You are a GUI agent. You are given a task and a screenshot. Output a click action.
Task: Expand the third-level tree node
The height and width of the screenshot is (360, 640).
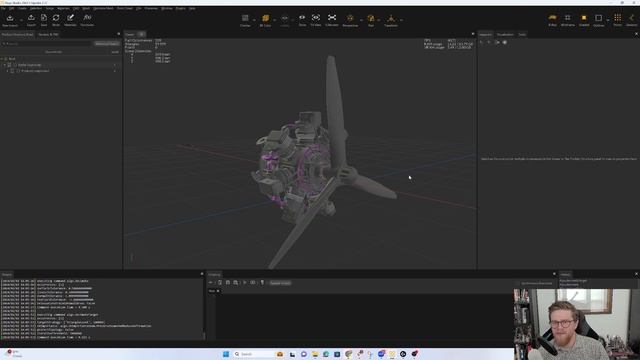7,71
